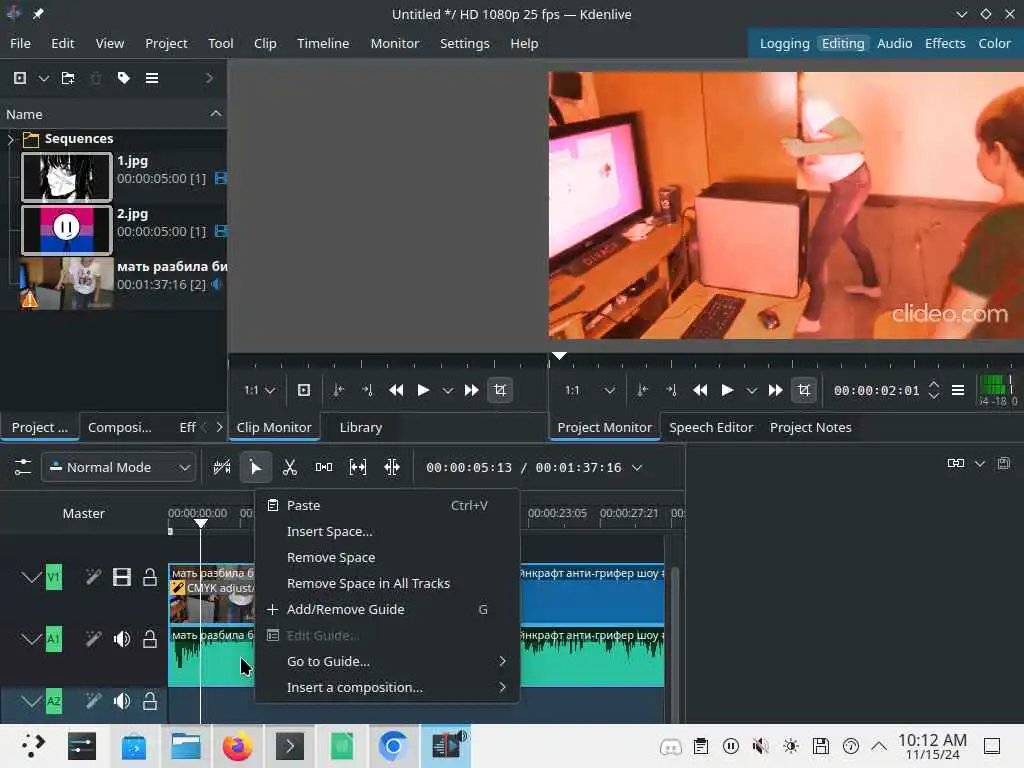Open the V1 track effects wand icon

[x=93, y=577]
